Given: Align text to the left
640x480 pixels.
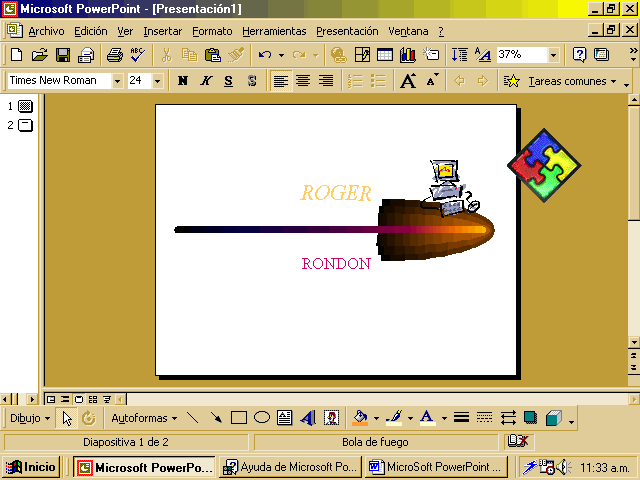Looking at the screenshot, I should click(x=281, y=81).
